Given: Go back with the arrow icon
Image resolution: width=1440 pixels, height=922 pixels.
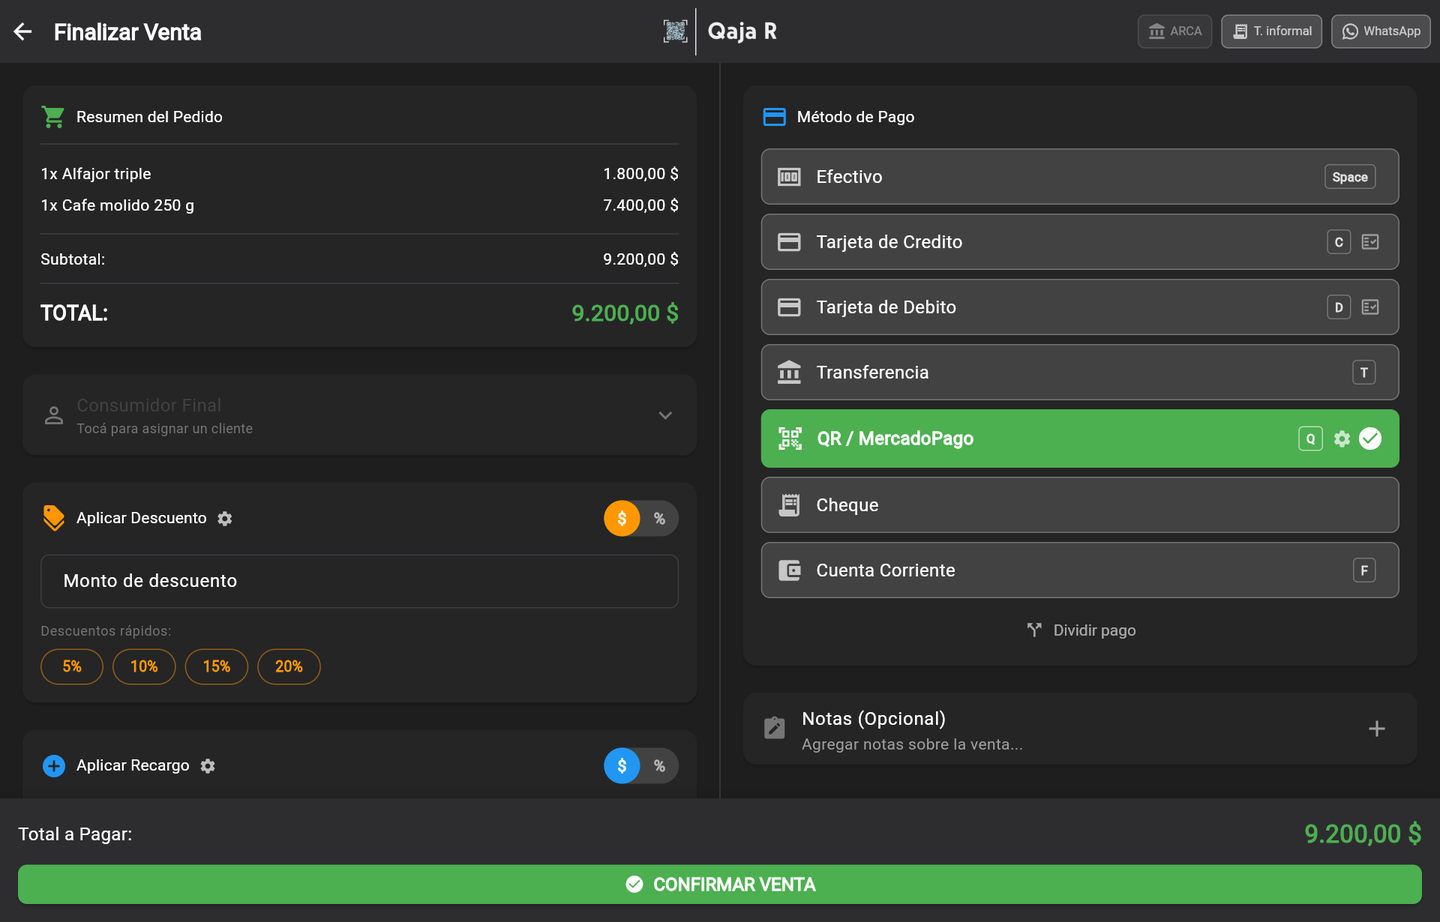Looking at the screenshot, I should click(23, 32).
